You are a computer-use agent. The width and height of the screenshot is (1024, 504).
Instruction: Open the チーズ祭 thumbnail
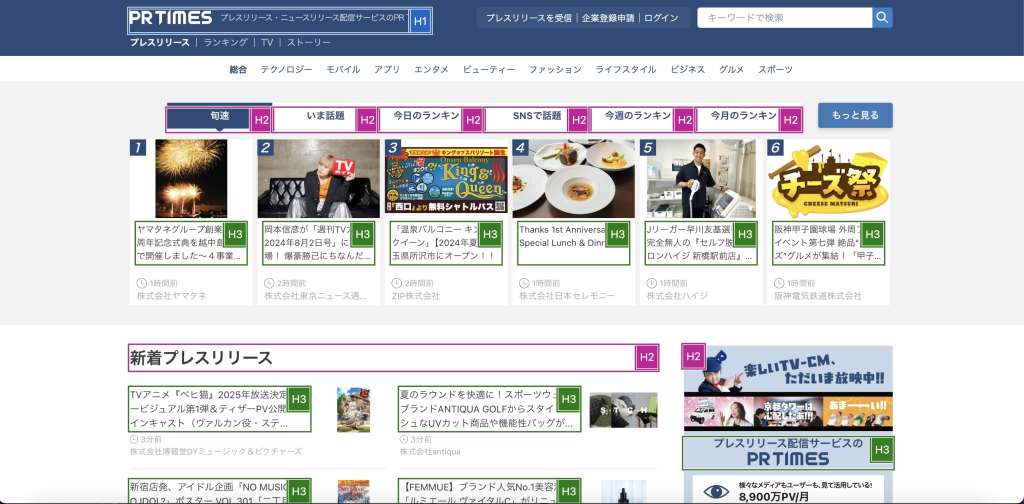coord(828,178)
